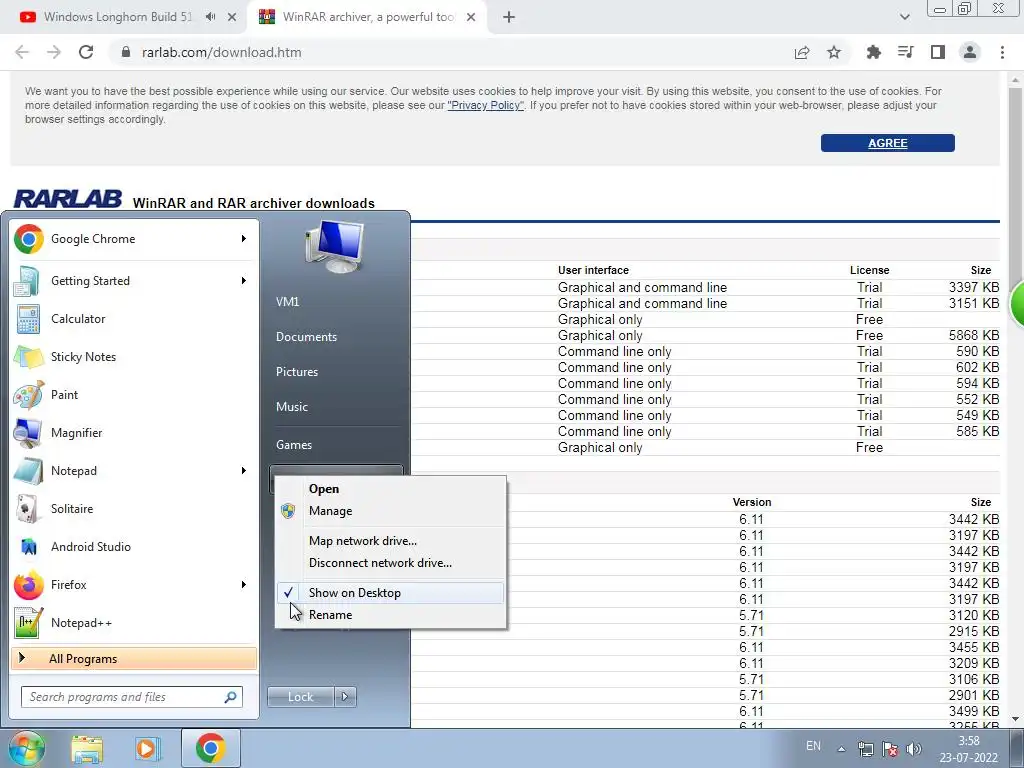This screenshot has height=768, width=1024.
Task: Click the Lock button
Action: point(301,697)
